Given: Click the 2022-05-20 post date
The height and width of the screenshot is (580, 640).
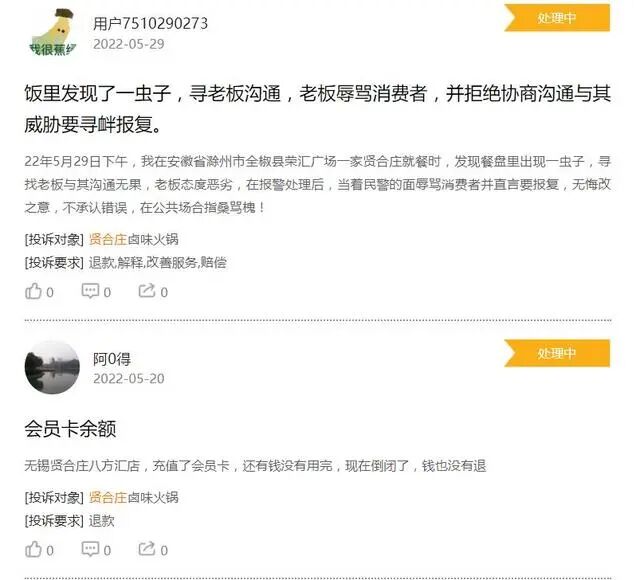Looking at the screenshot, I should point(129,379).
